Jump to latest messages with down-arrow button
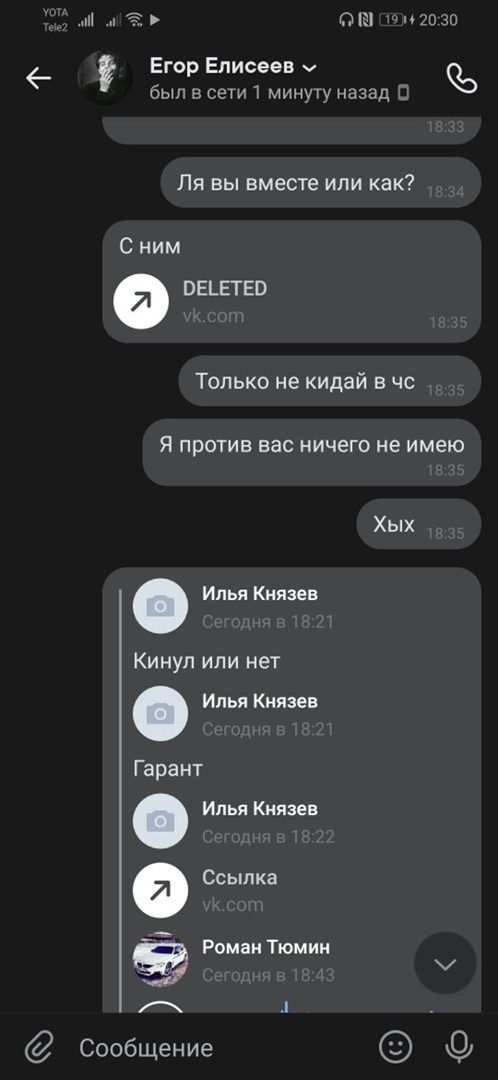This screenshot has width=498, height=1080. point(445,964)
